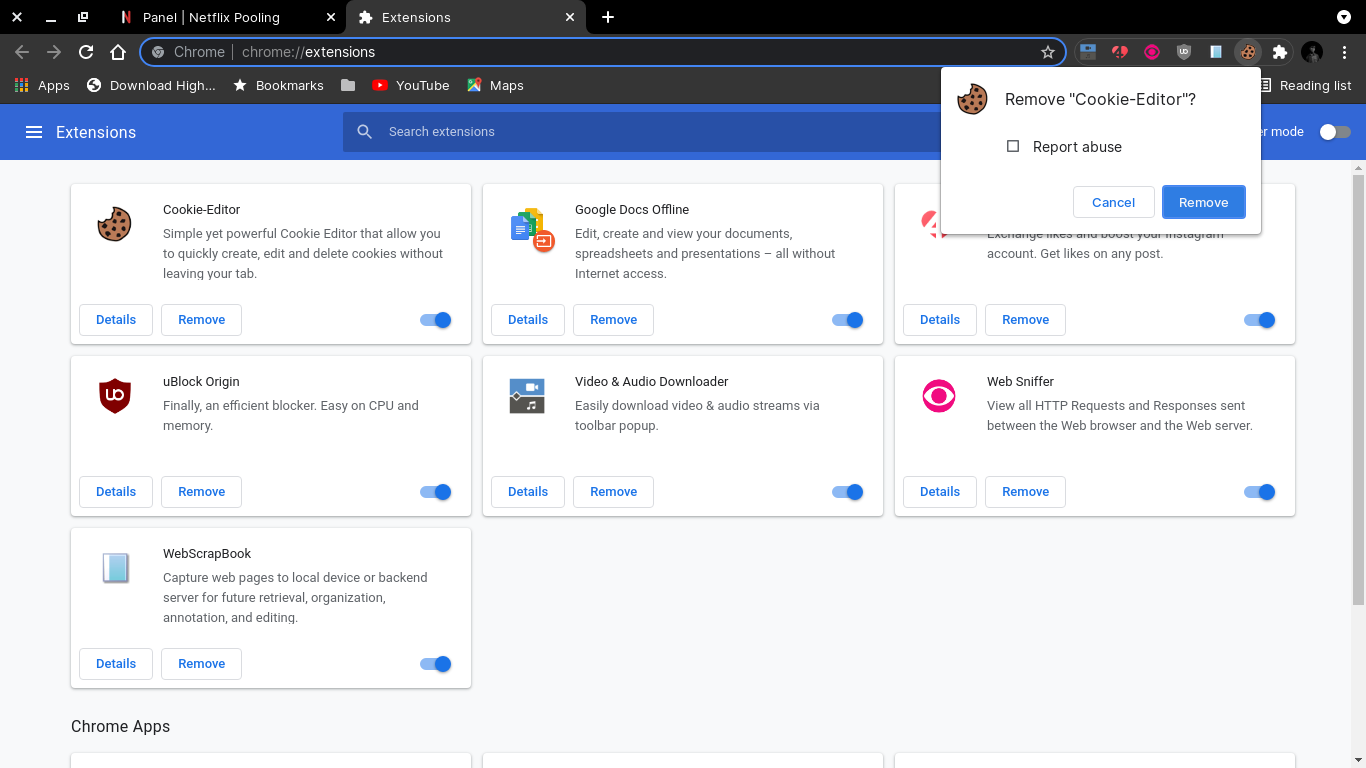Turn off the Google Docs Offline toggle
This screenshot has height=768, width=1366.
click(x=848, y=320)
